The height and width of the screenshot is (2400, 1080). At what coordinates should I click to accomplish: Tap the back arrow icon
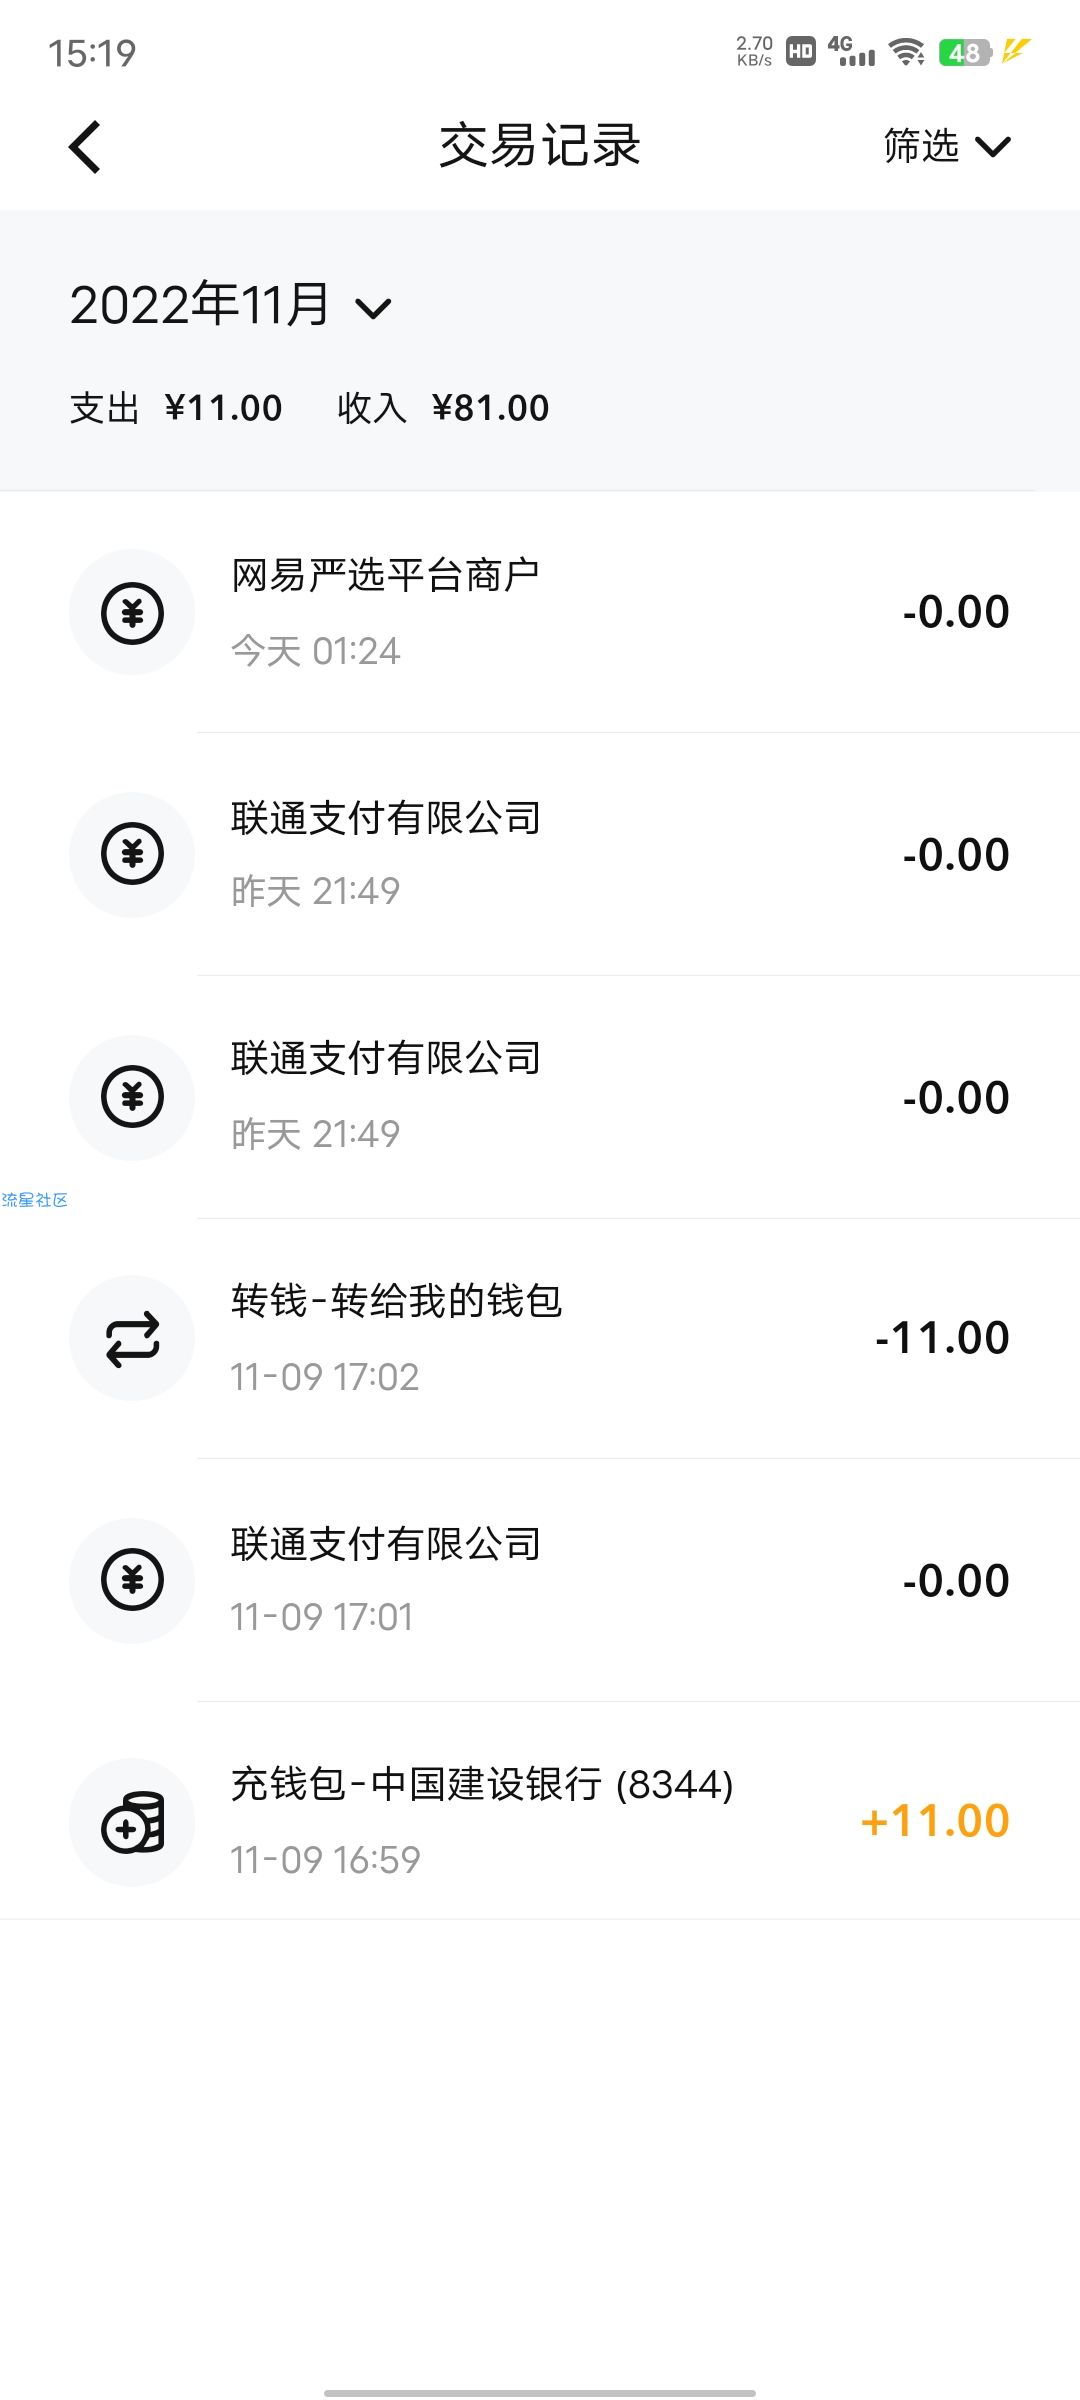coord(85,147)
